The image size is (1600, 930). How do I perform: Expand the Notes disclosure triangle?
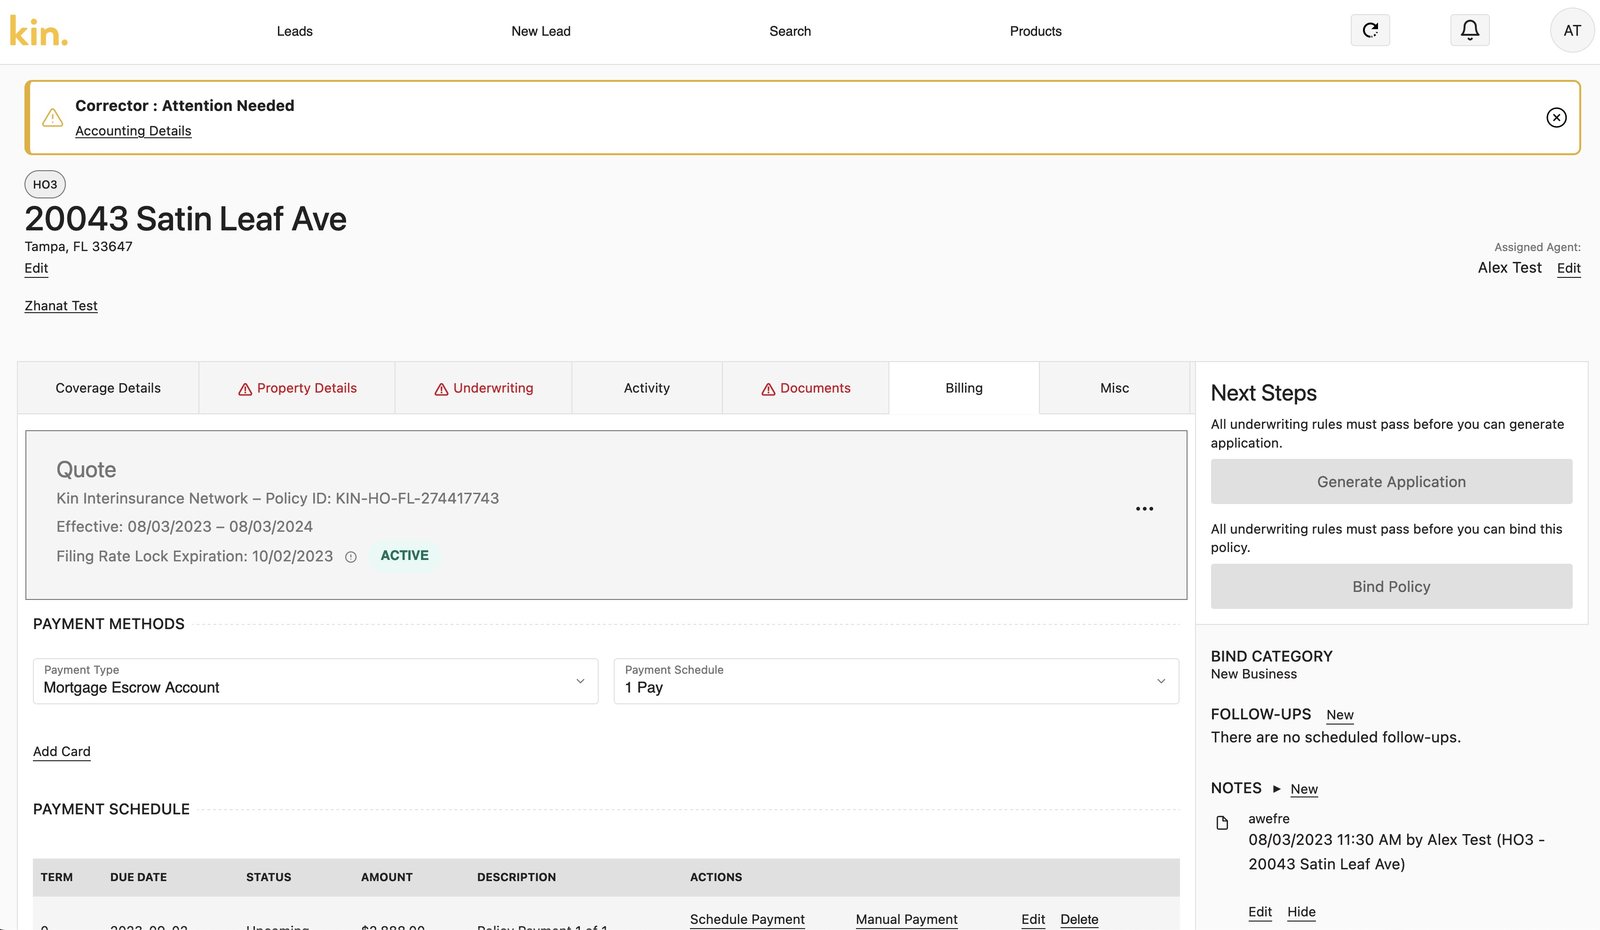tap(1277, 788)
